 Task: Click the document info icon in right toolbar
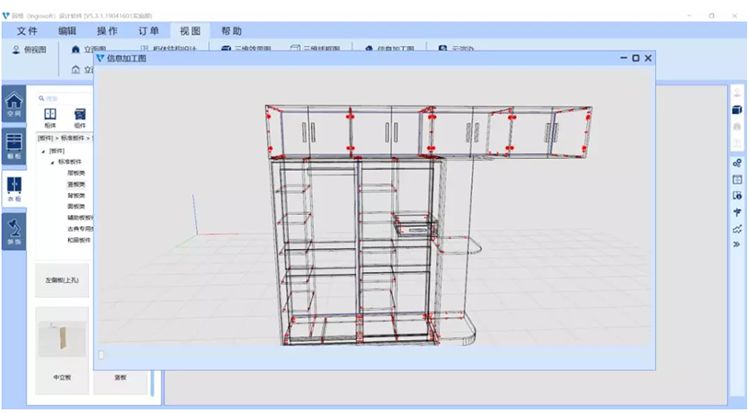[737, 196]
